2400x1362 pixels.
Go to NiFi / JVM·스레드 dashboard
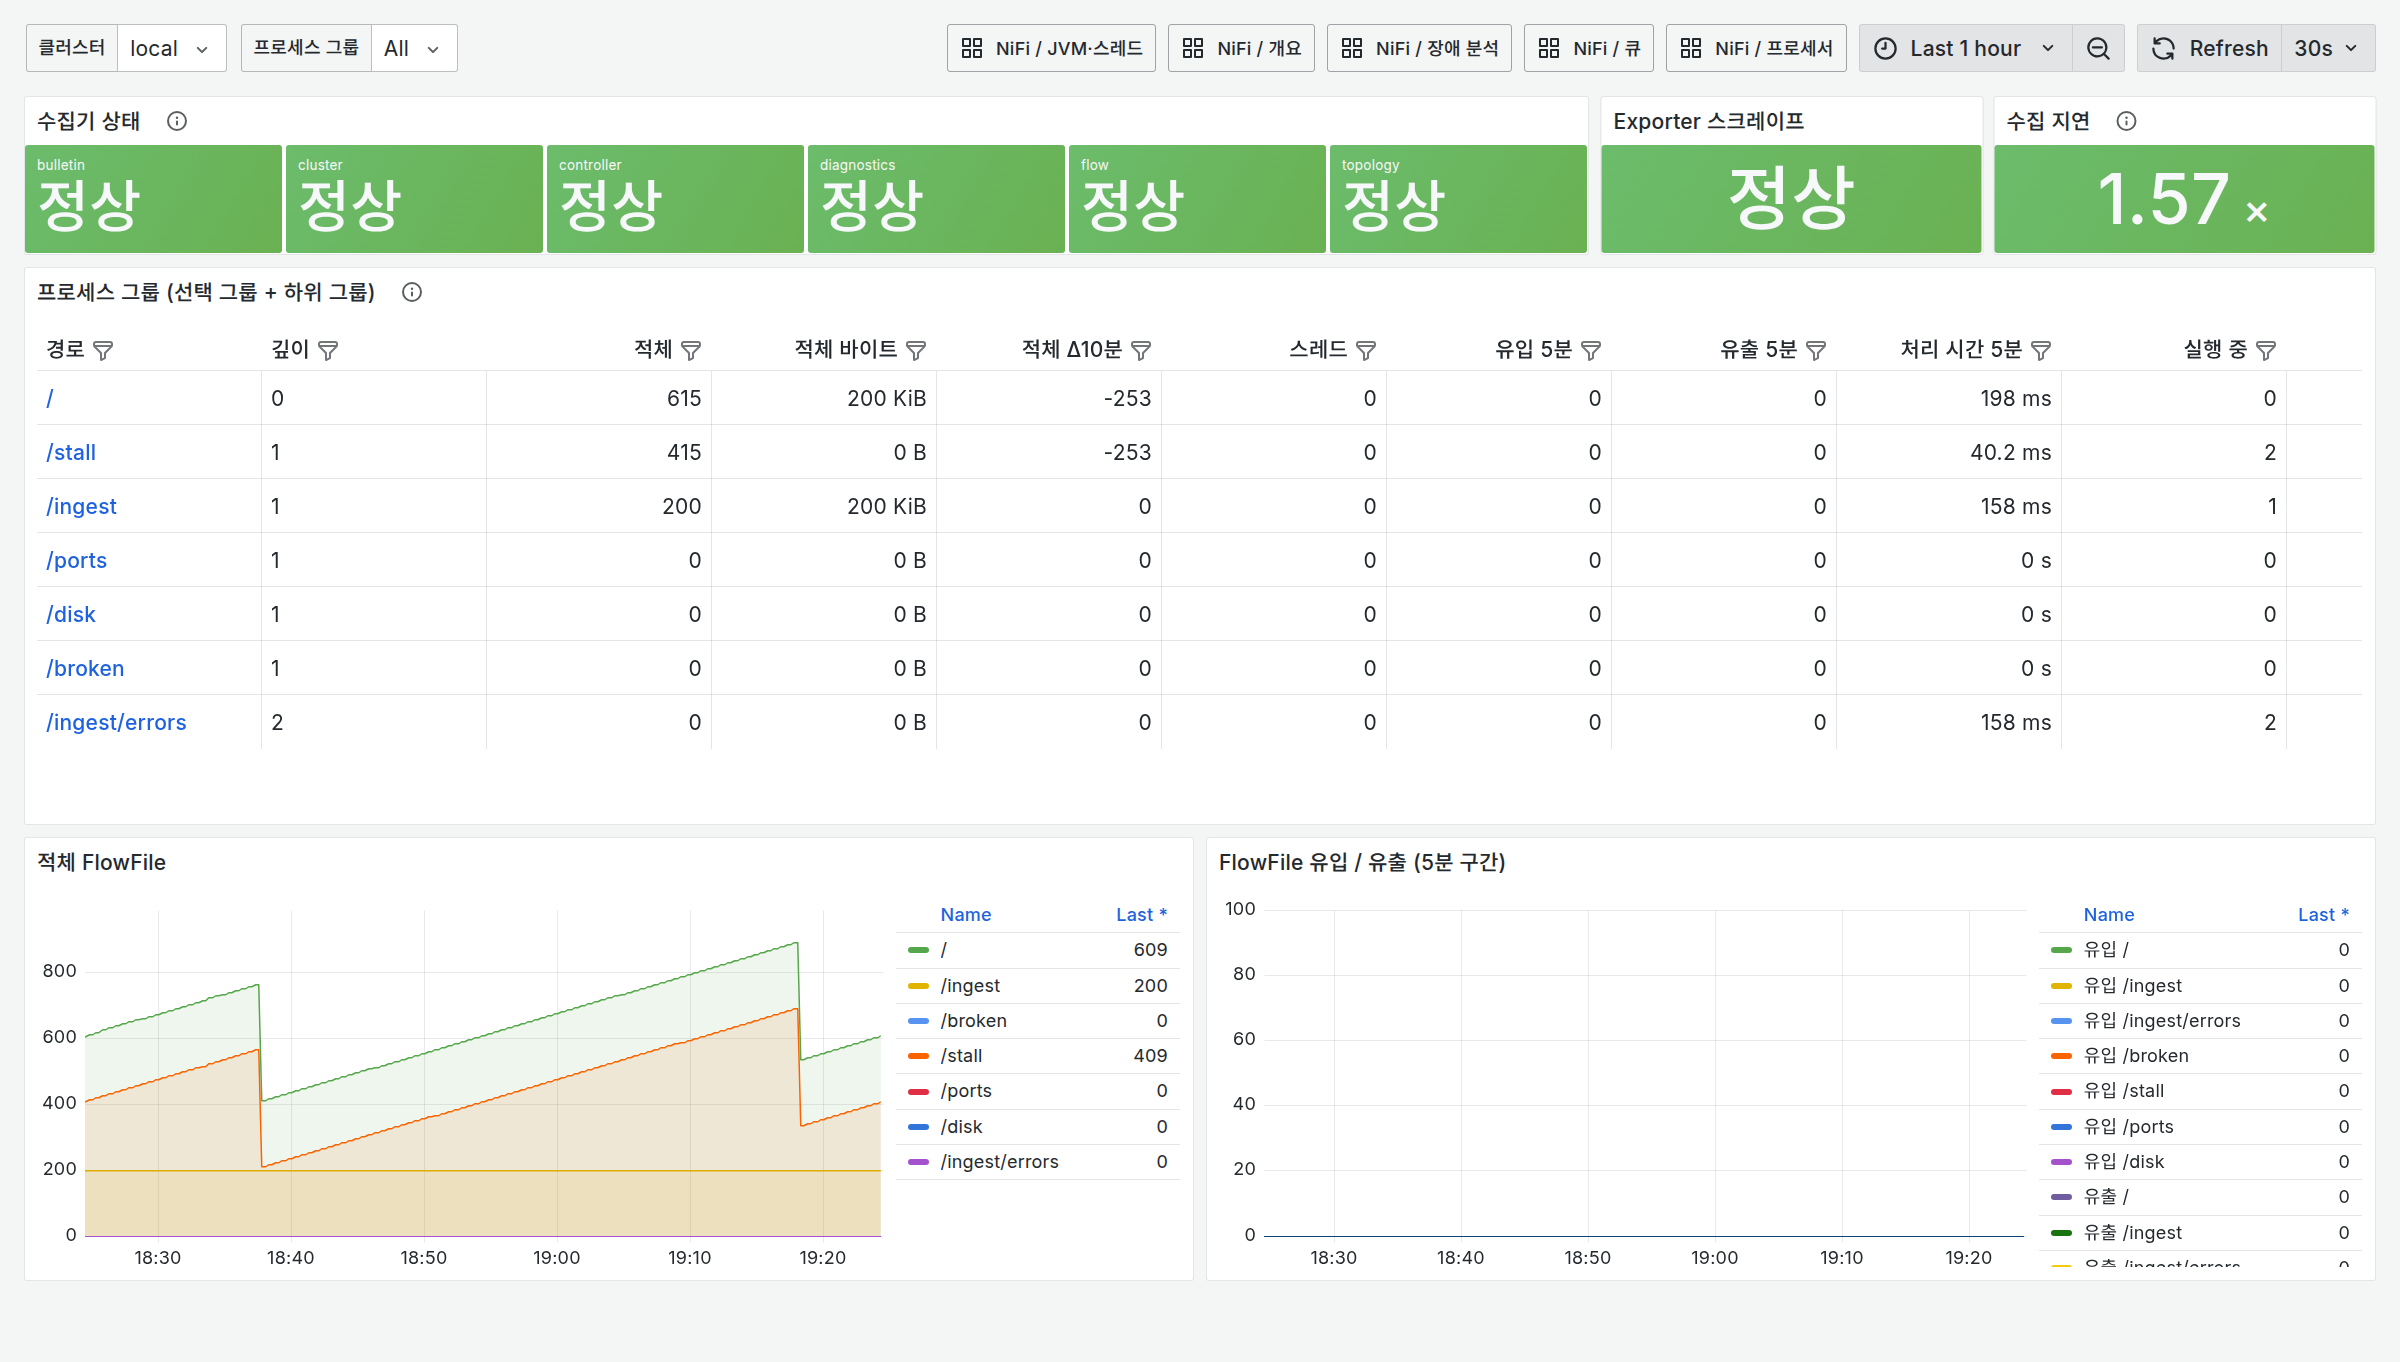[x=1051, y=48]
